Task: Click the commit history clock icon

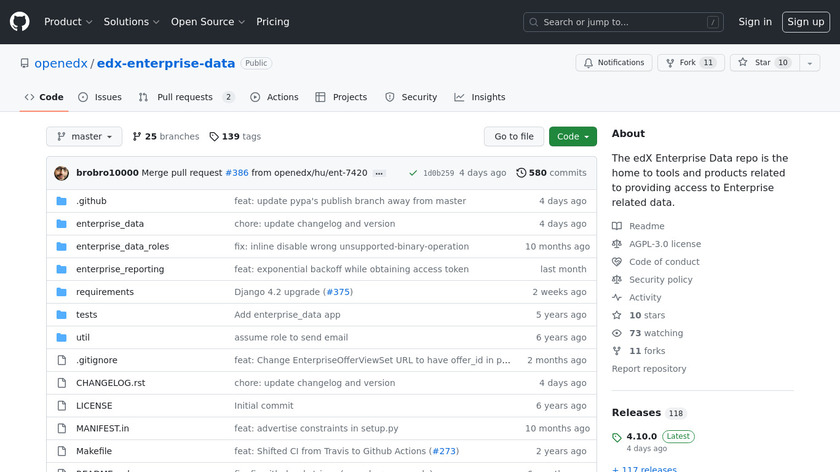Action: (521, 173)
